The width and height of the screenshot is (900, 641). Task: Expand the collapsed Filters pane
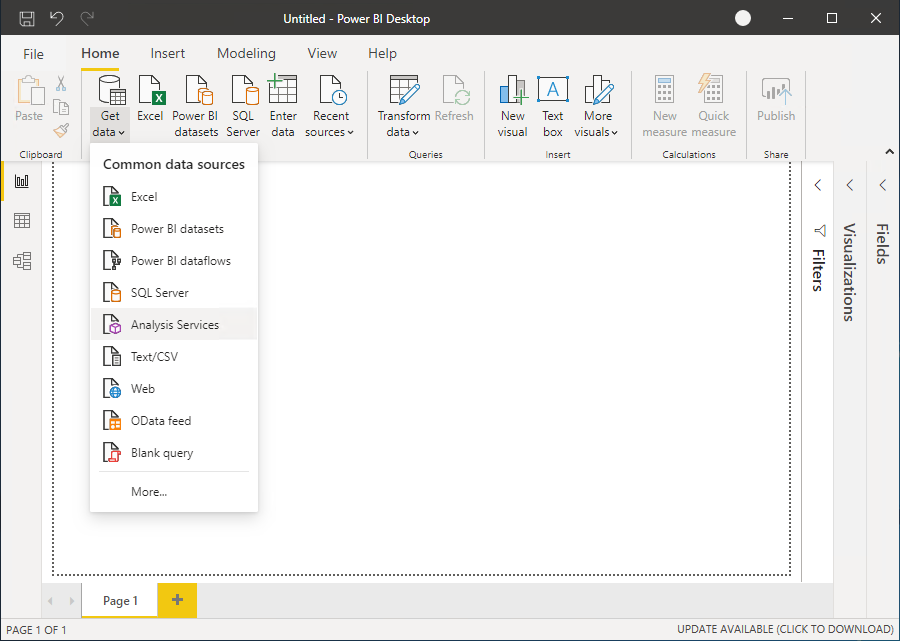pyautogui.click(x=817, y=184)
